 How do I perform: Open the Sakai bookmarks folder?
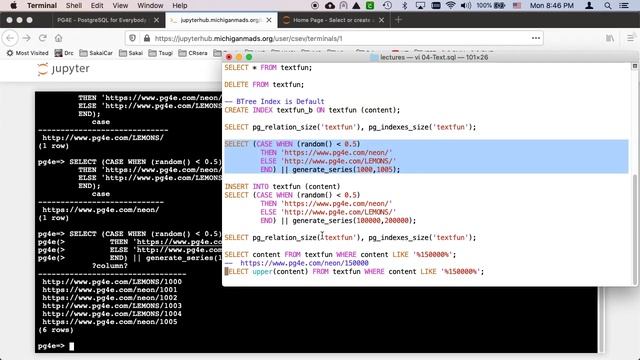click(131, 53)
